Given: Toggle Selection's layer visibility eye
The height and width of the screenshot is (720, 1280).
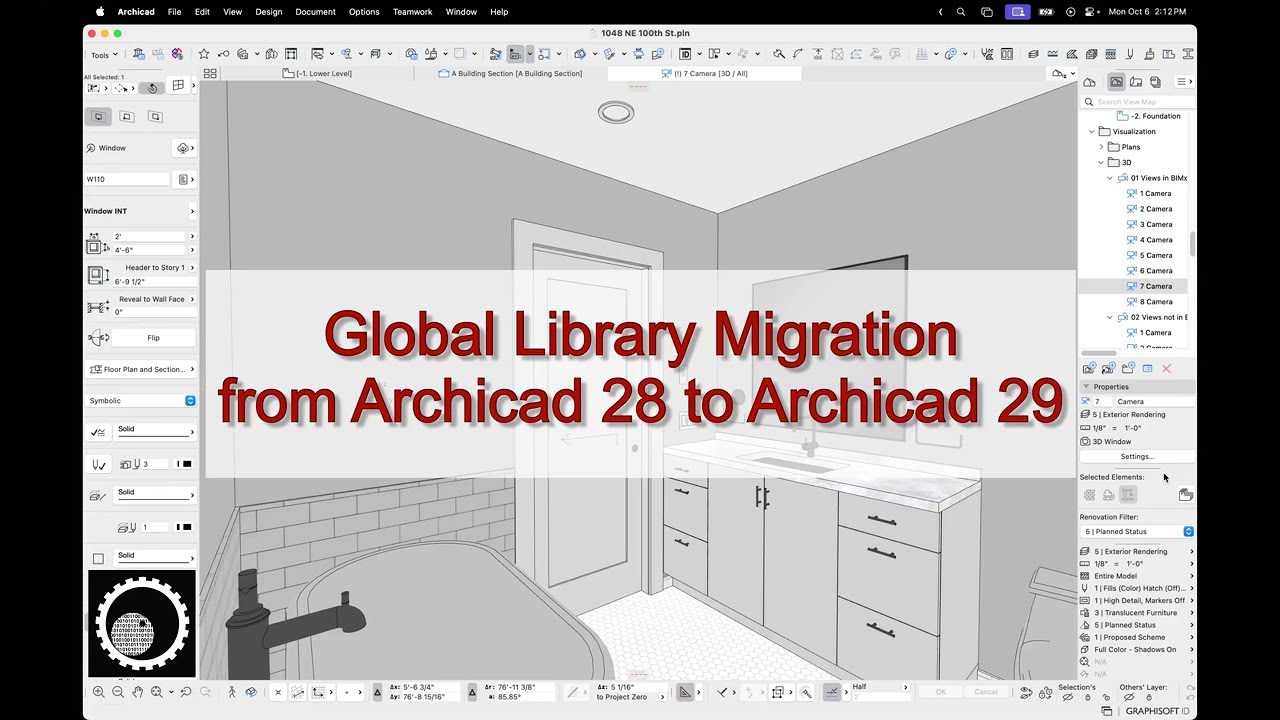Looking at the screenshot, I should pos(1068,697).
